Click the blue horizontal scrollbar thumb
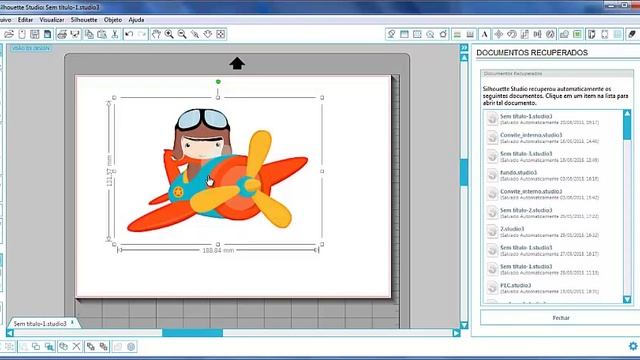This screenshot has width=640, height=360. [x=193, y=333]
